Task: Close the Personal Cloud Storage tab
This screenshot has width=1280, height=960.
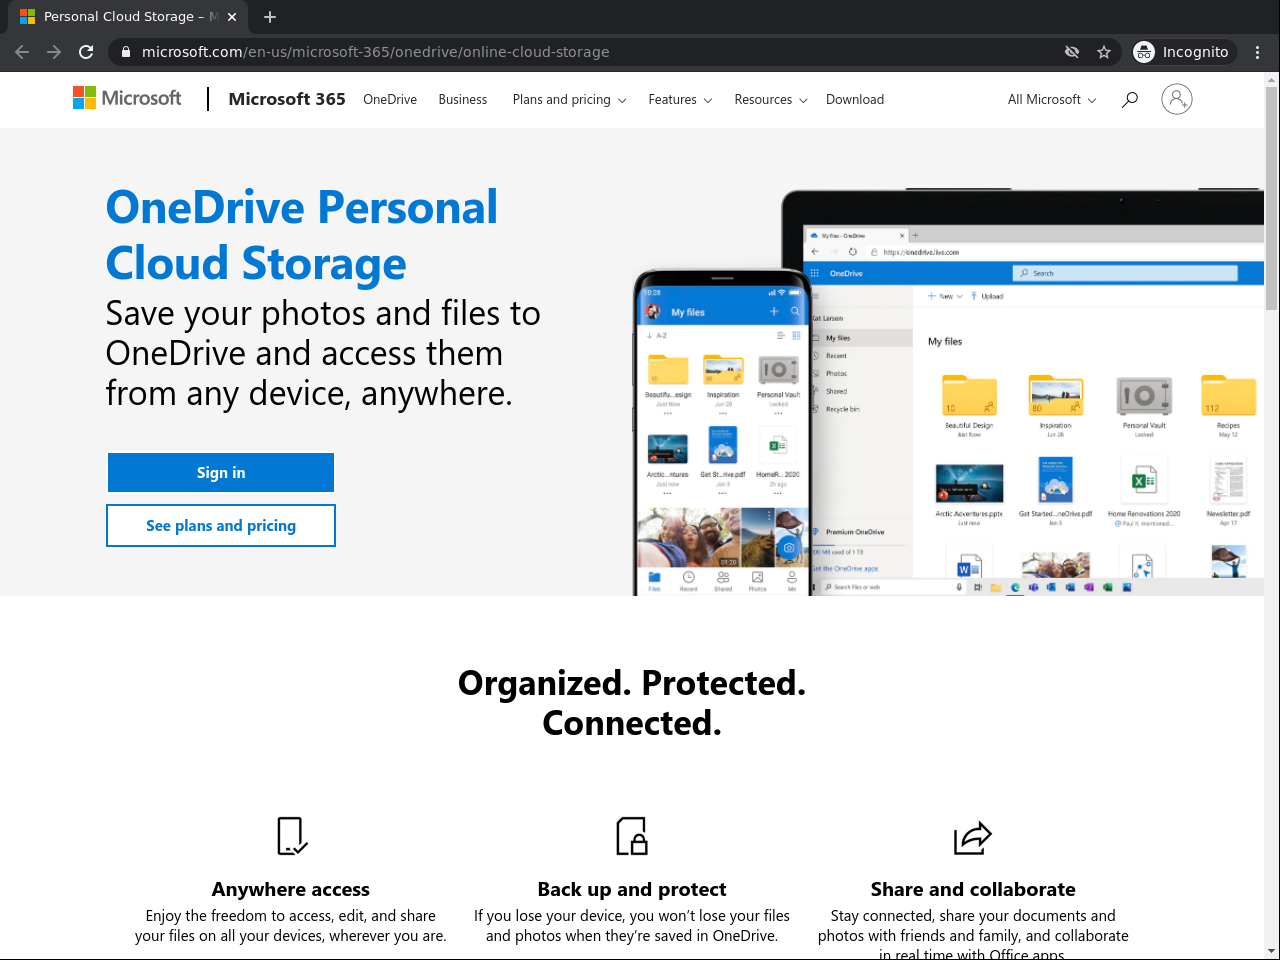Action: coord(232,17)
